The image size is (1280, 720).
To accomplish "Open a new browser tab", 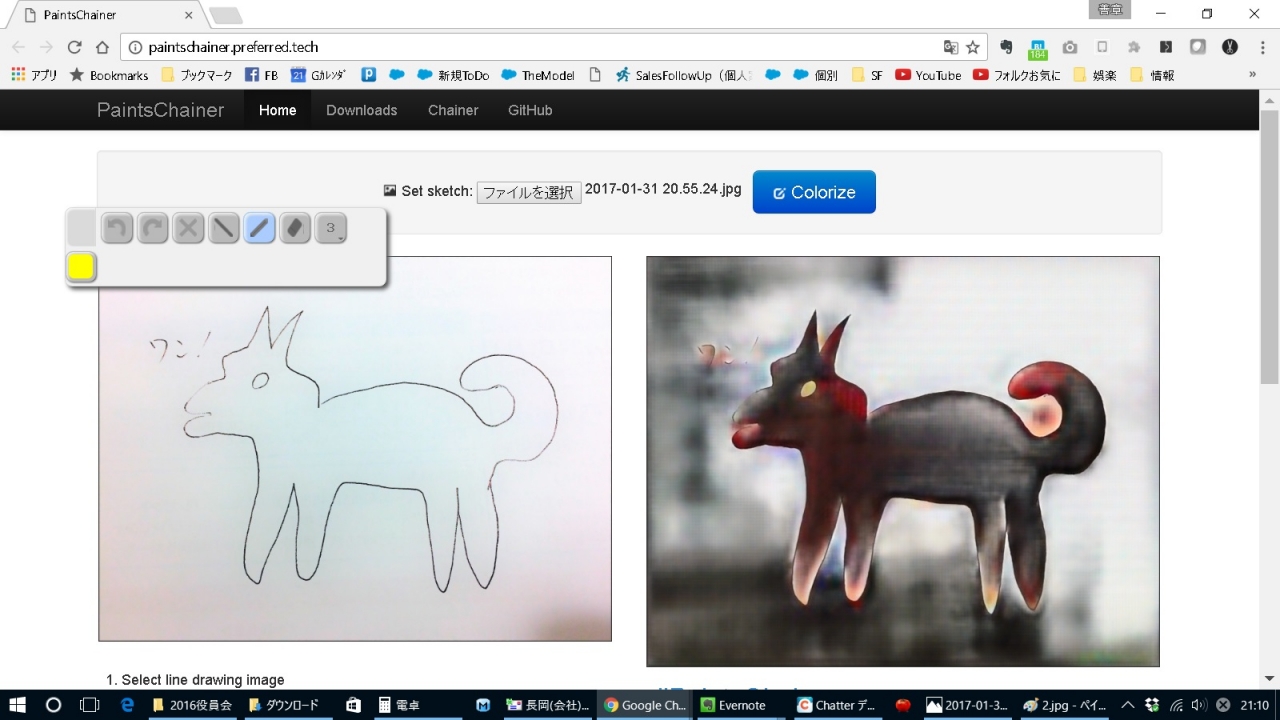I will [x=226, y=15].
